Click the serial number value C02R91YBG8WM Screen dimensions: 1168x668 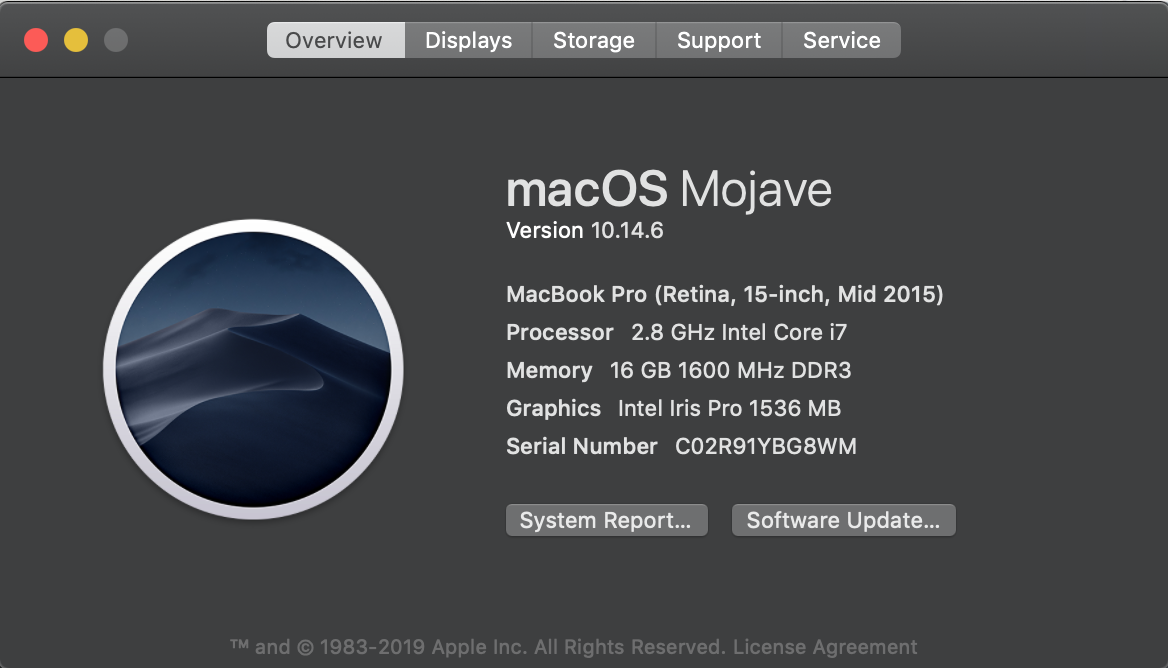tap(766, 446)
